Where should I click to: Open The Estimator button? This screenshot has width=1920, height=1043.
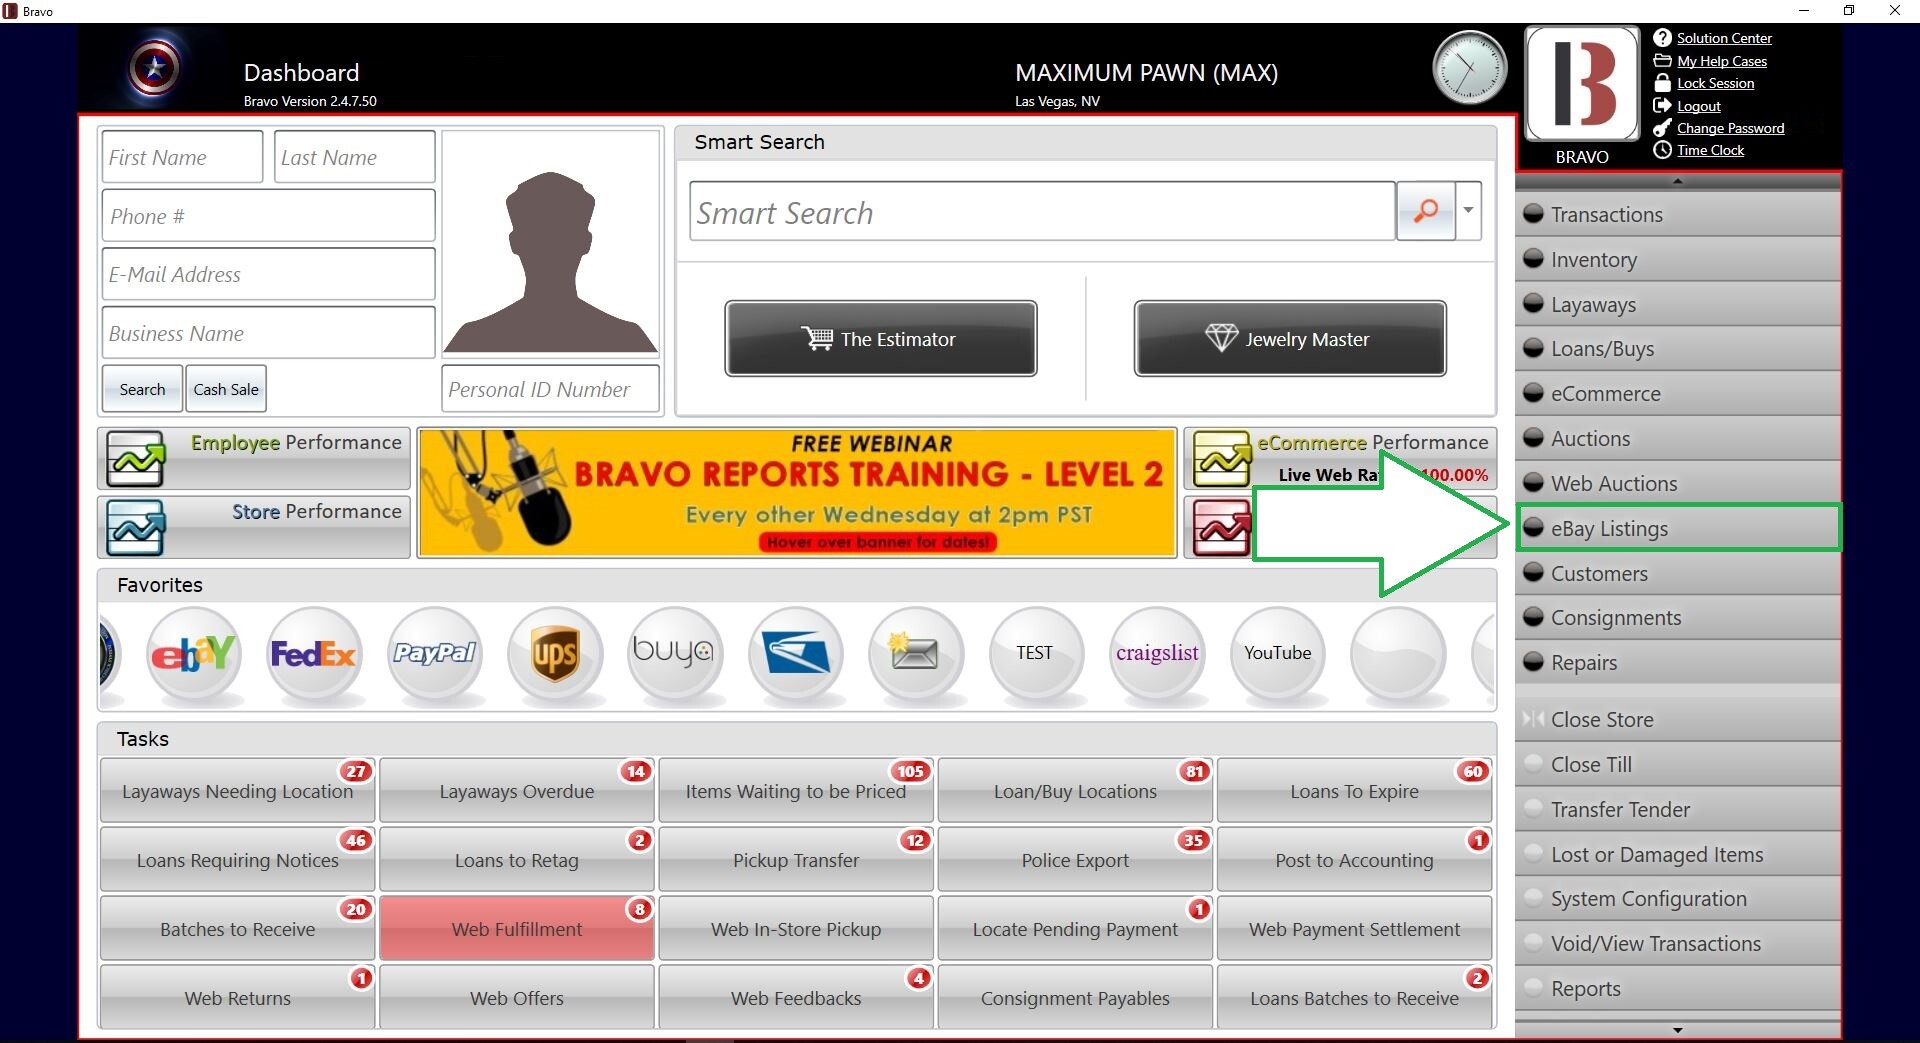click(880, 339)
